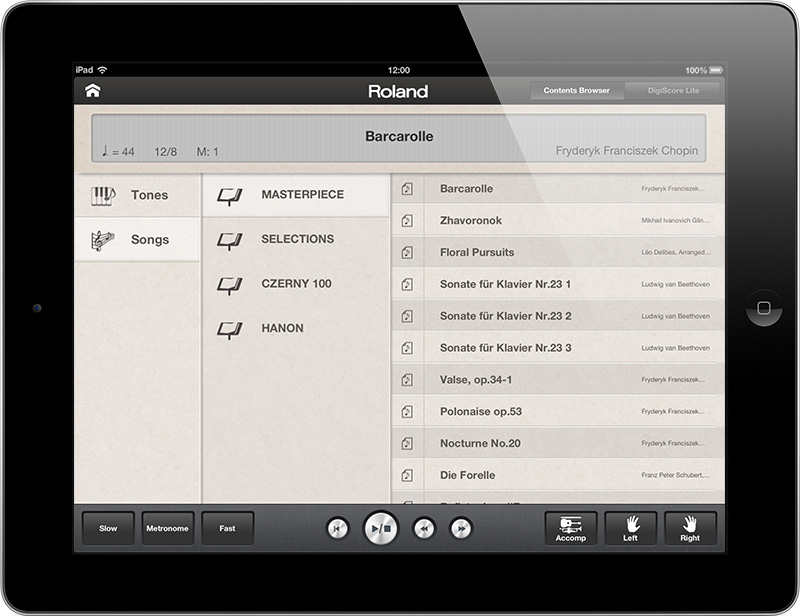Select "Sonate für Klavier Nr.23 1"
This screenshot has height=616, width=800.
point(558,284)
